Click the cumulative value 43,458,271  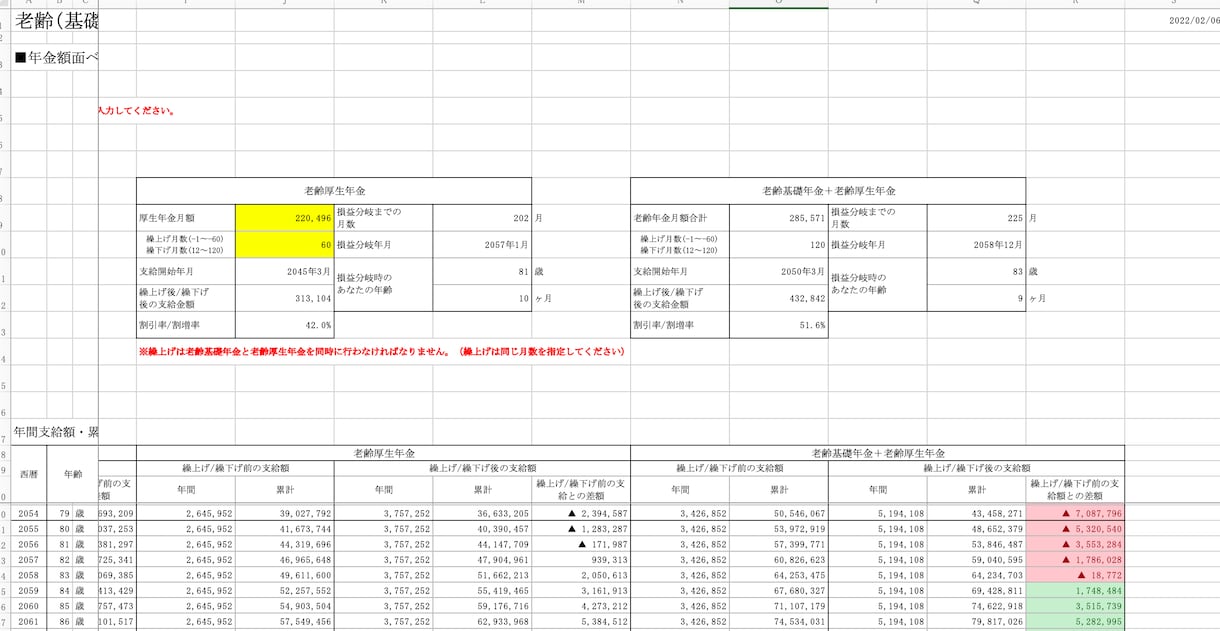(976, 513)
